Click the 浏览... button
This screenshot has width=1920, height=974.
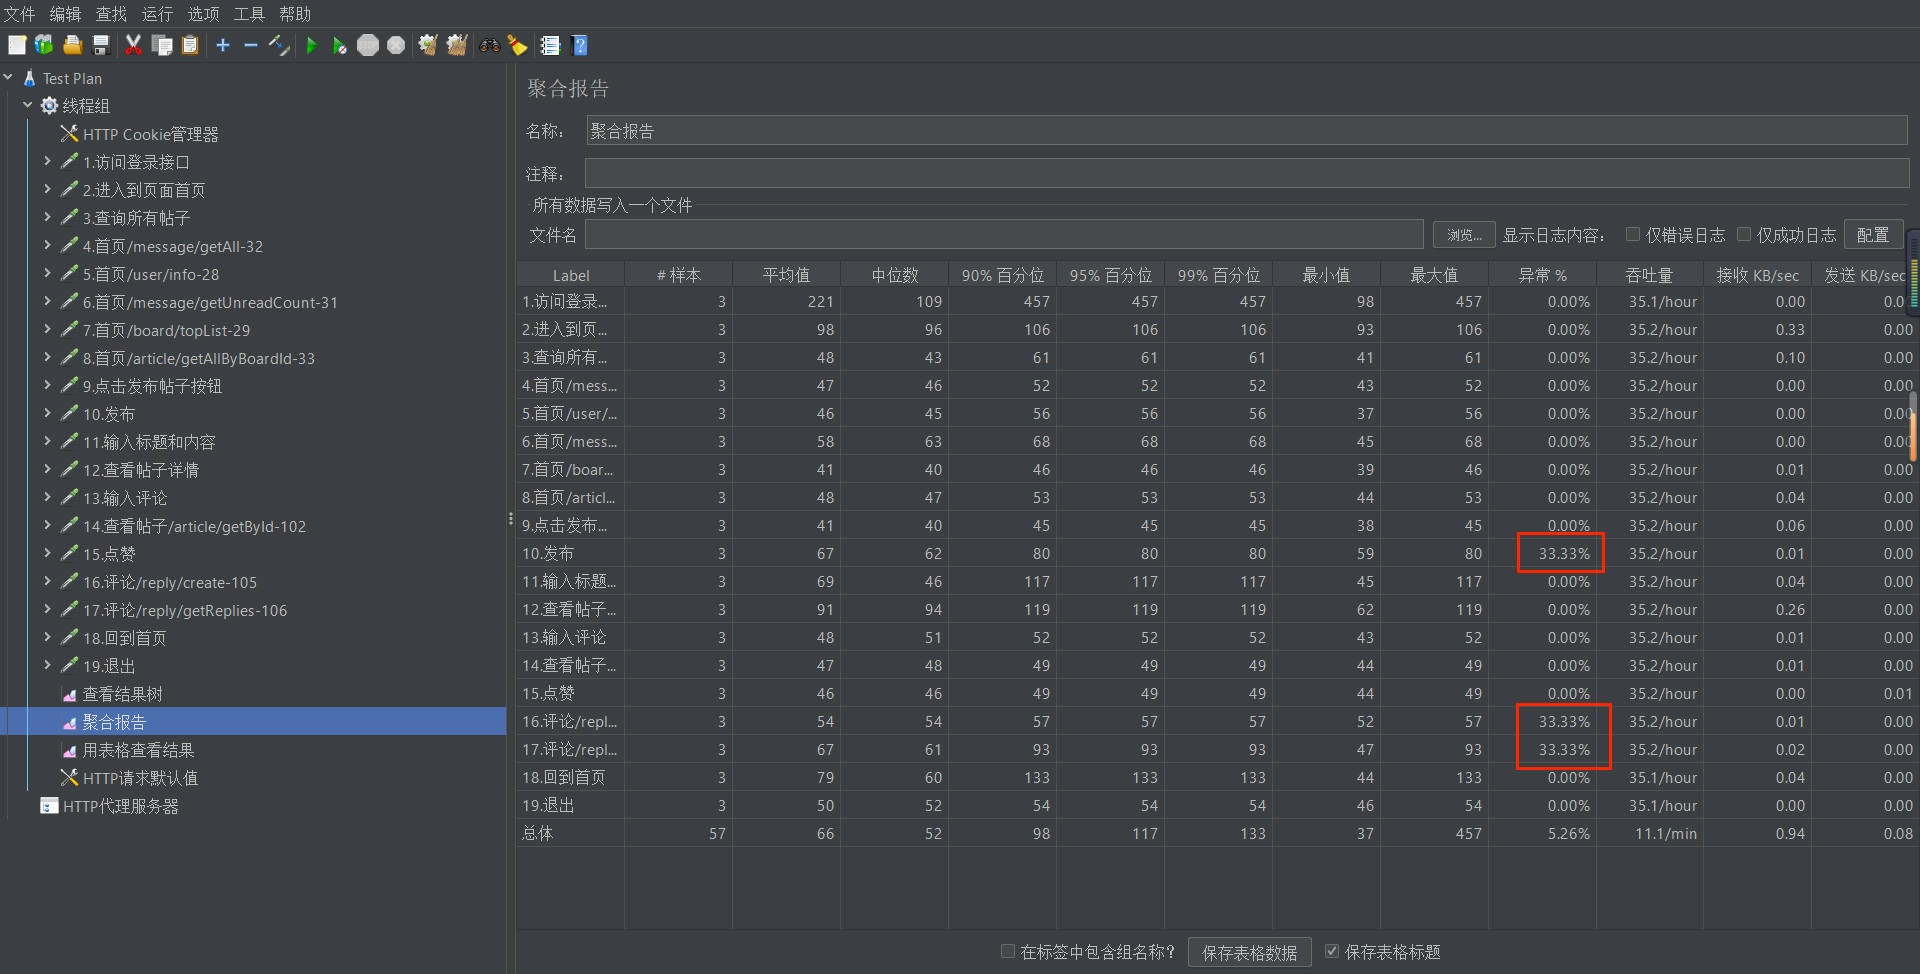pos(1464,235)
